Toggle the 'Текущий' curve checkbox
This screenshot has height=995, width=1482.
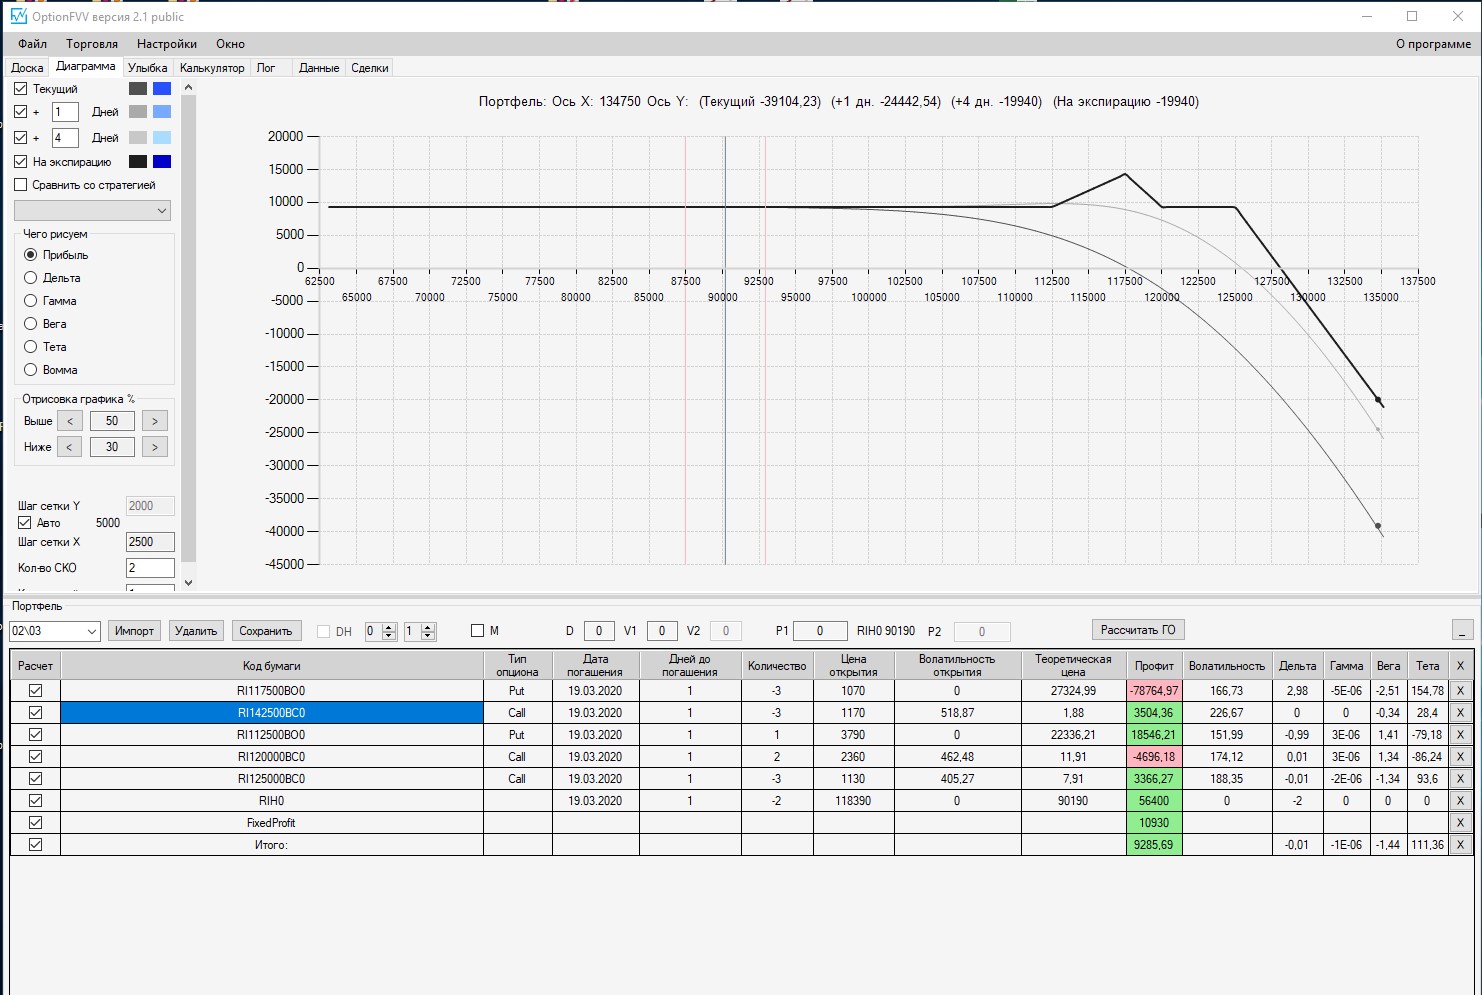click(21, 89)
